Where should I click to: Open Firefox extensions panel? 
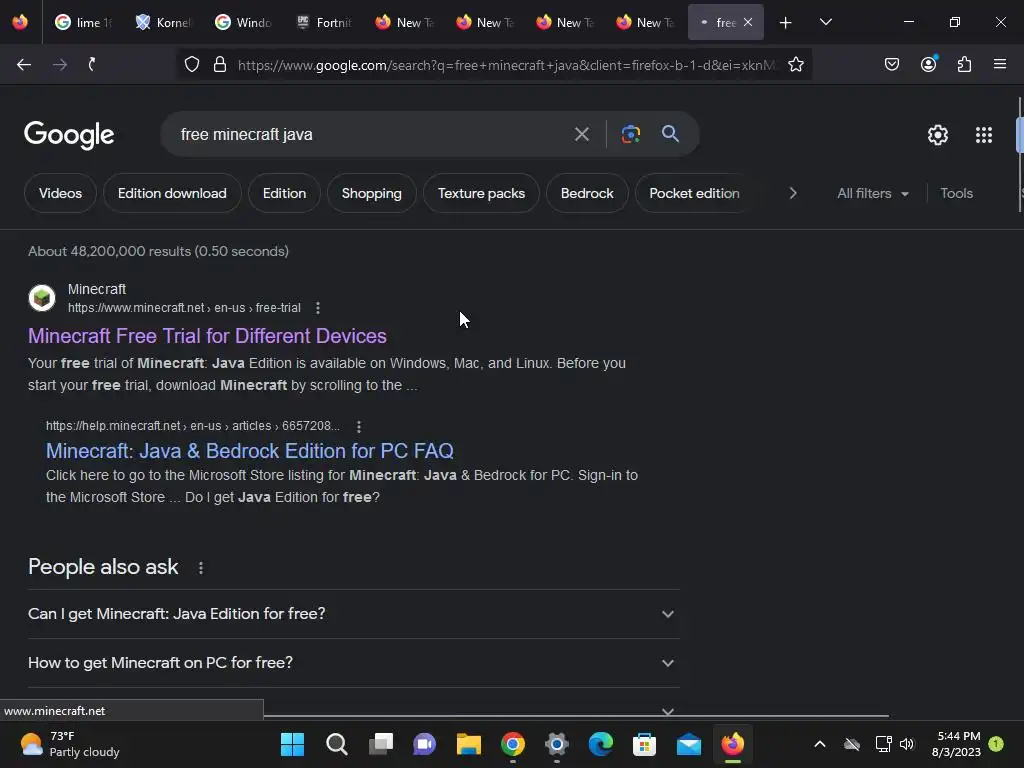click(964, 65)
